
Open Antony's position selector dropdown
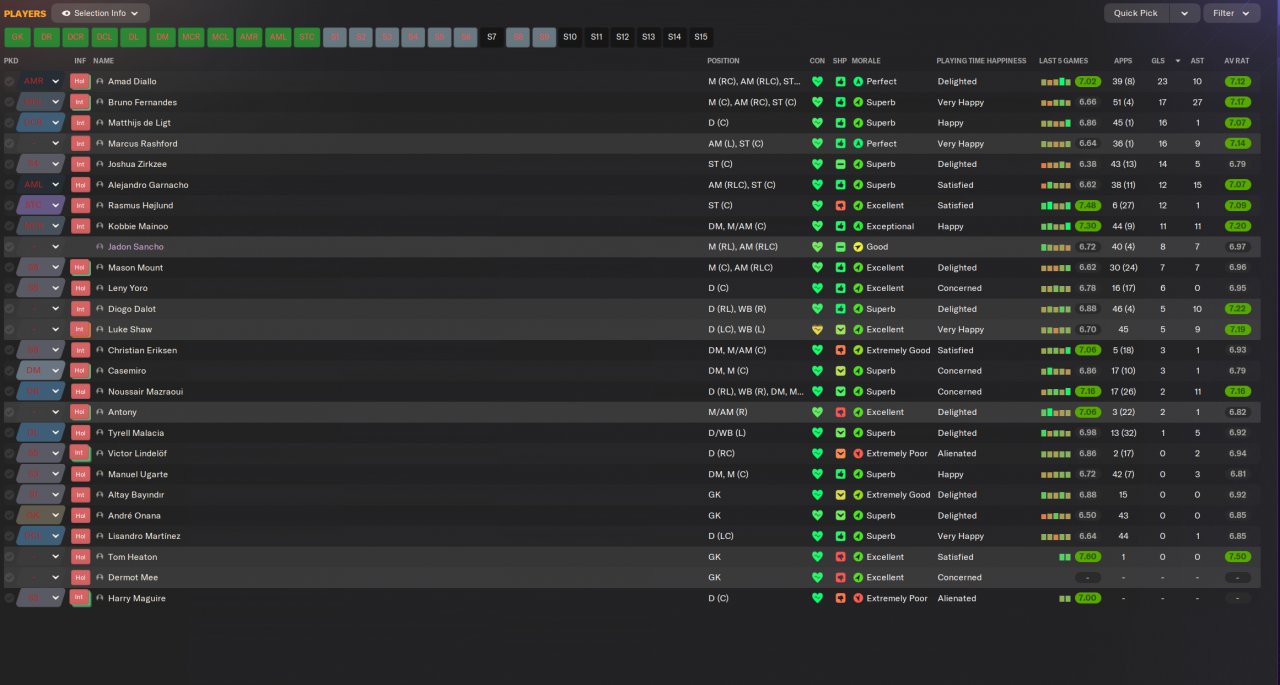[41, 412]
